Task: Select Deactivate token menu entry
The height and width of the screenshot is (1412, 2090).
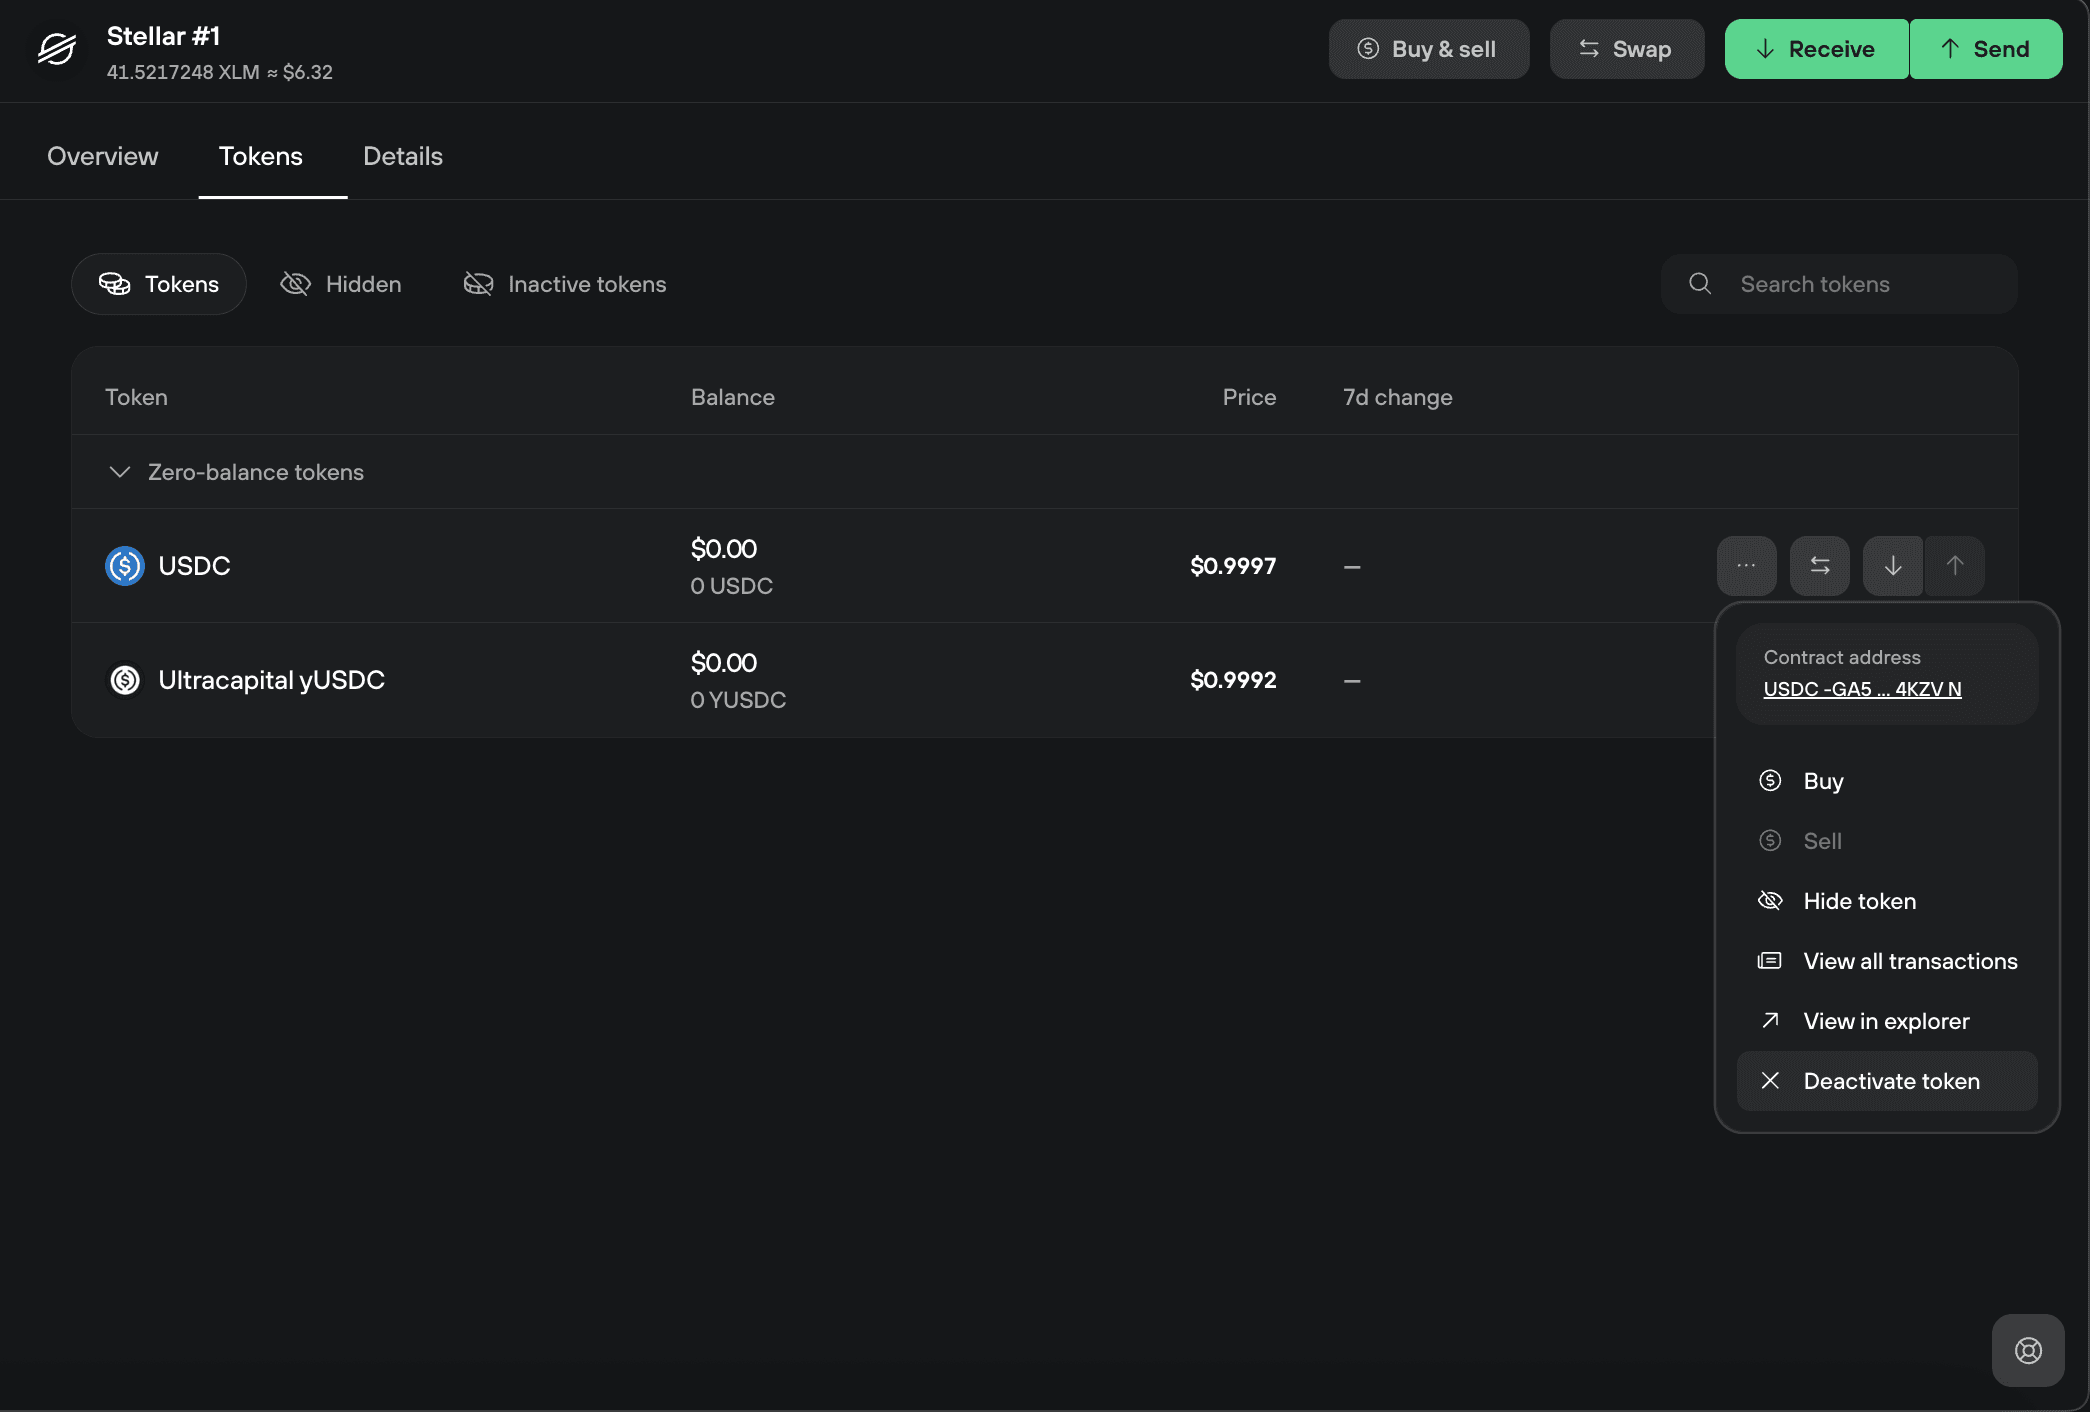Action: pos(1887,1081)
